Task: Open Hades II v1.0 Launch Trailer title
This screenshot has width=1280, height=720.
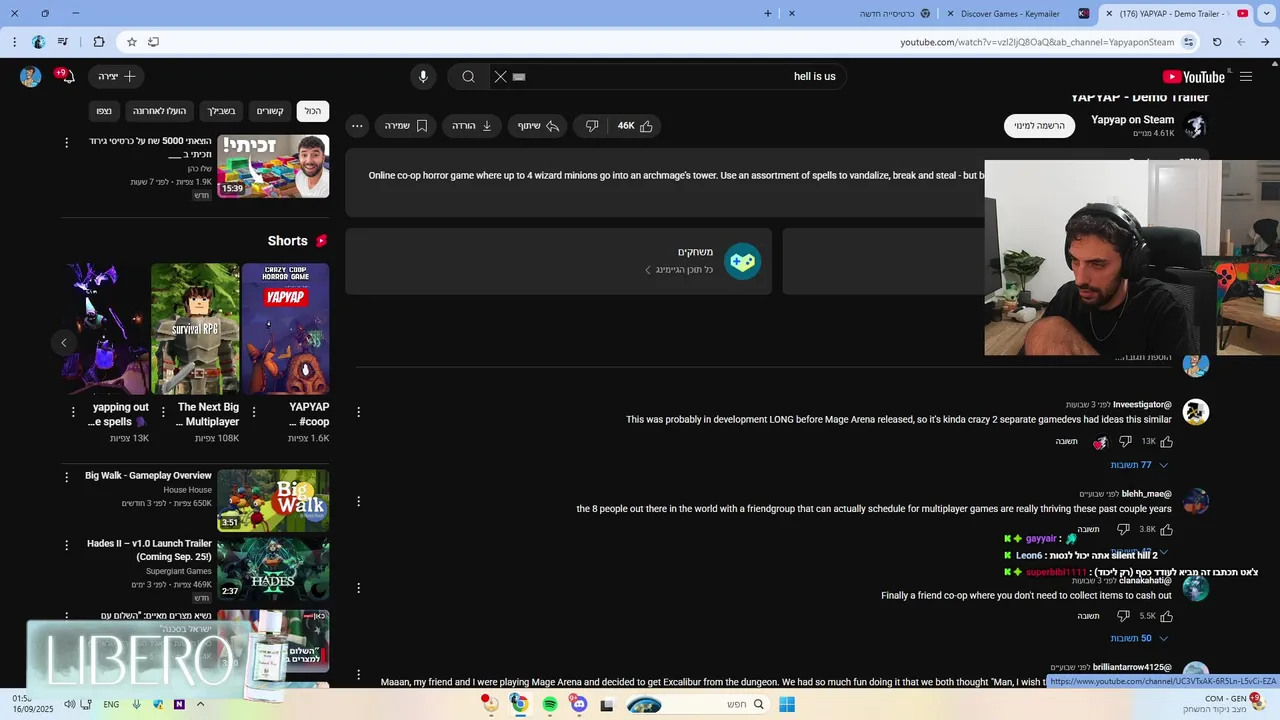Action: (149, 550)
